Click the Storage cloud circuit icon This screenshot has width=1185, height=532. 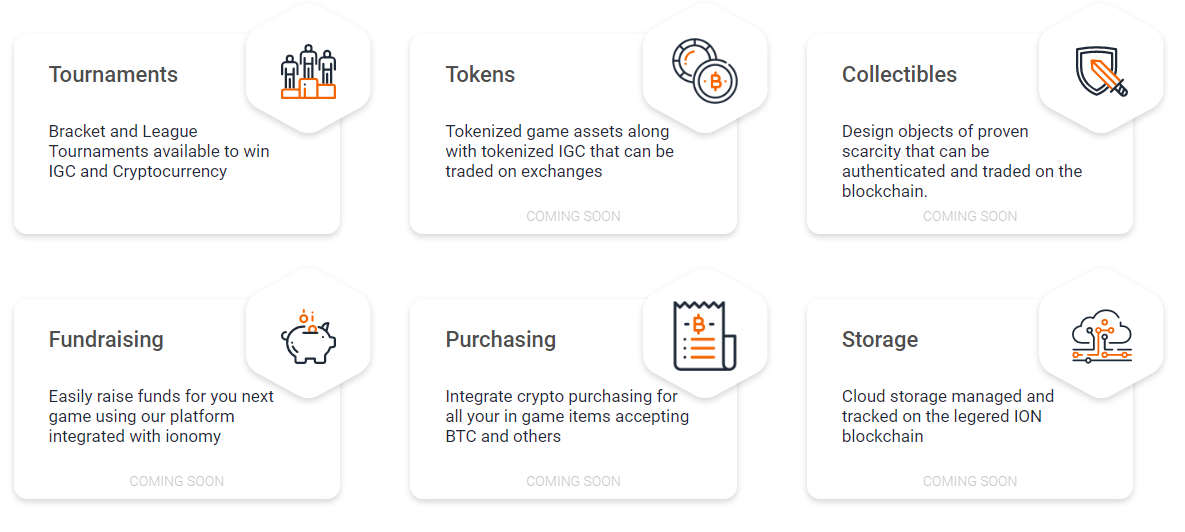1102,336
